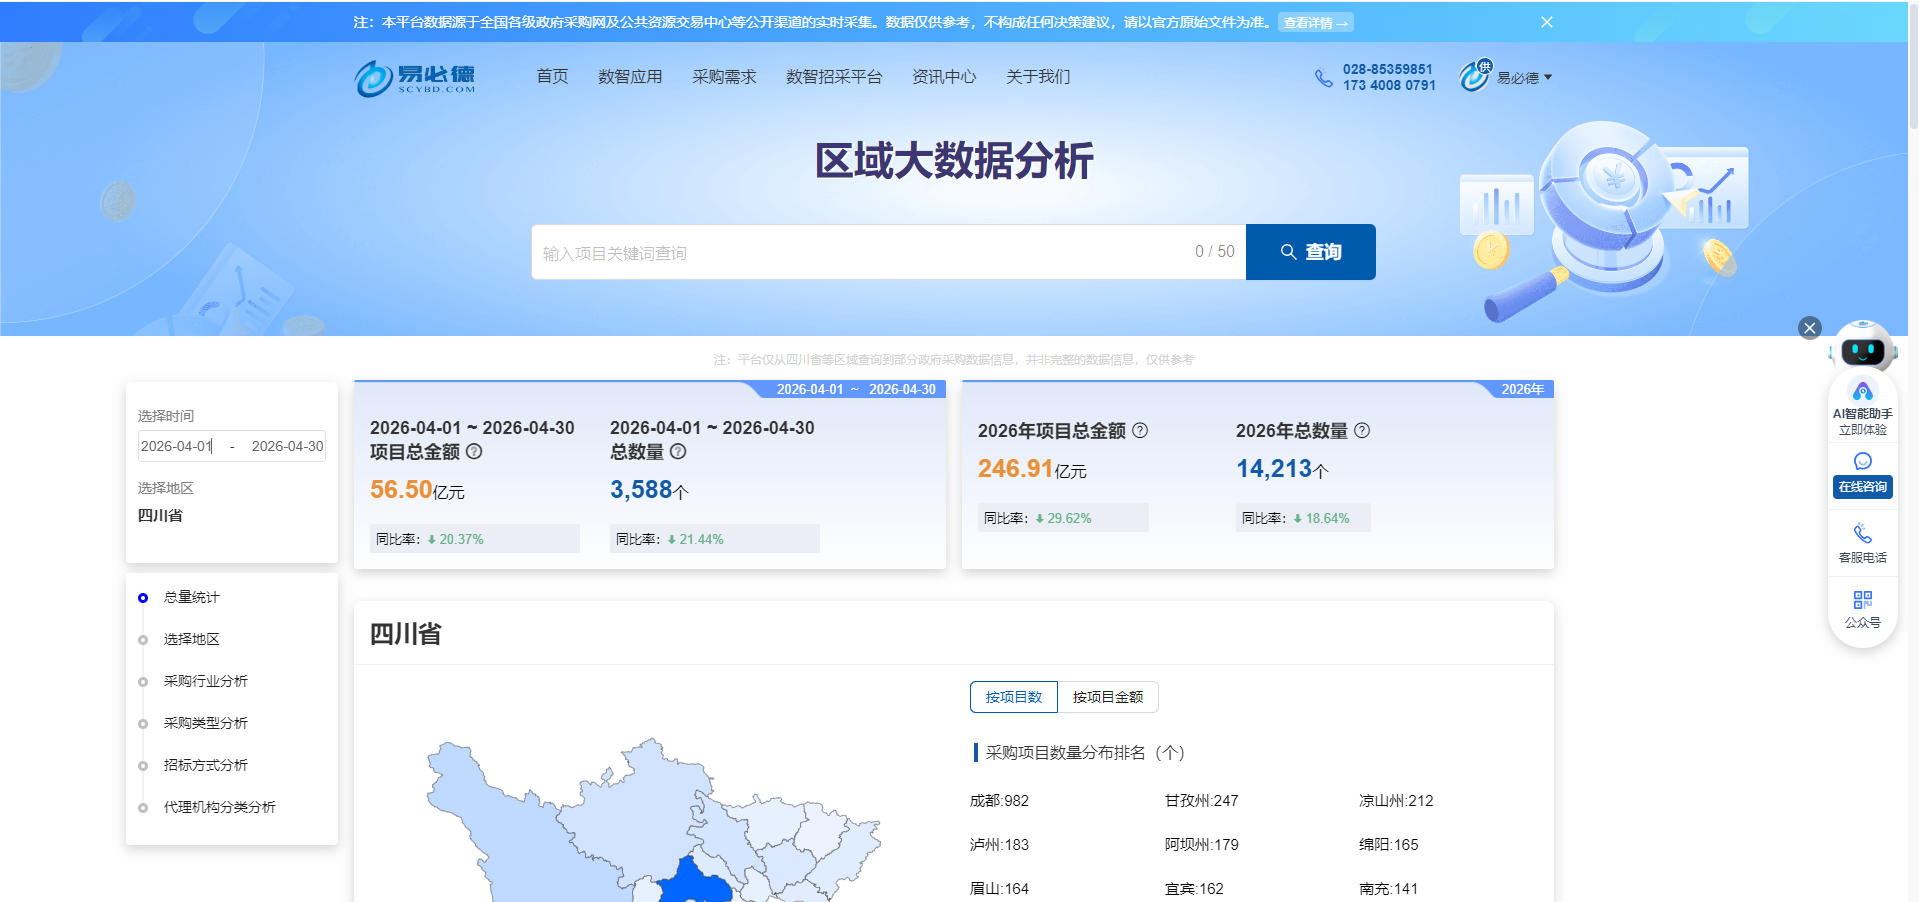Click the 公众号 QR code icon
This screenshot has height=902, width=1919.
click(1862, 600)
